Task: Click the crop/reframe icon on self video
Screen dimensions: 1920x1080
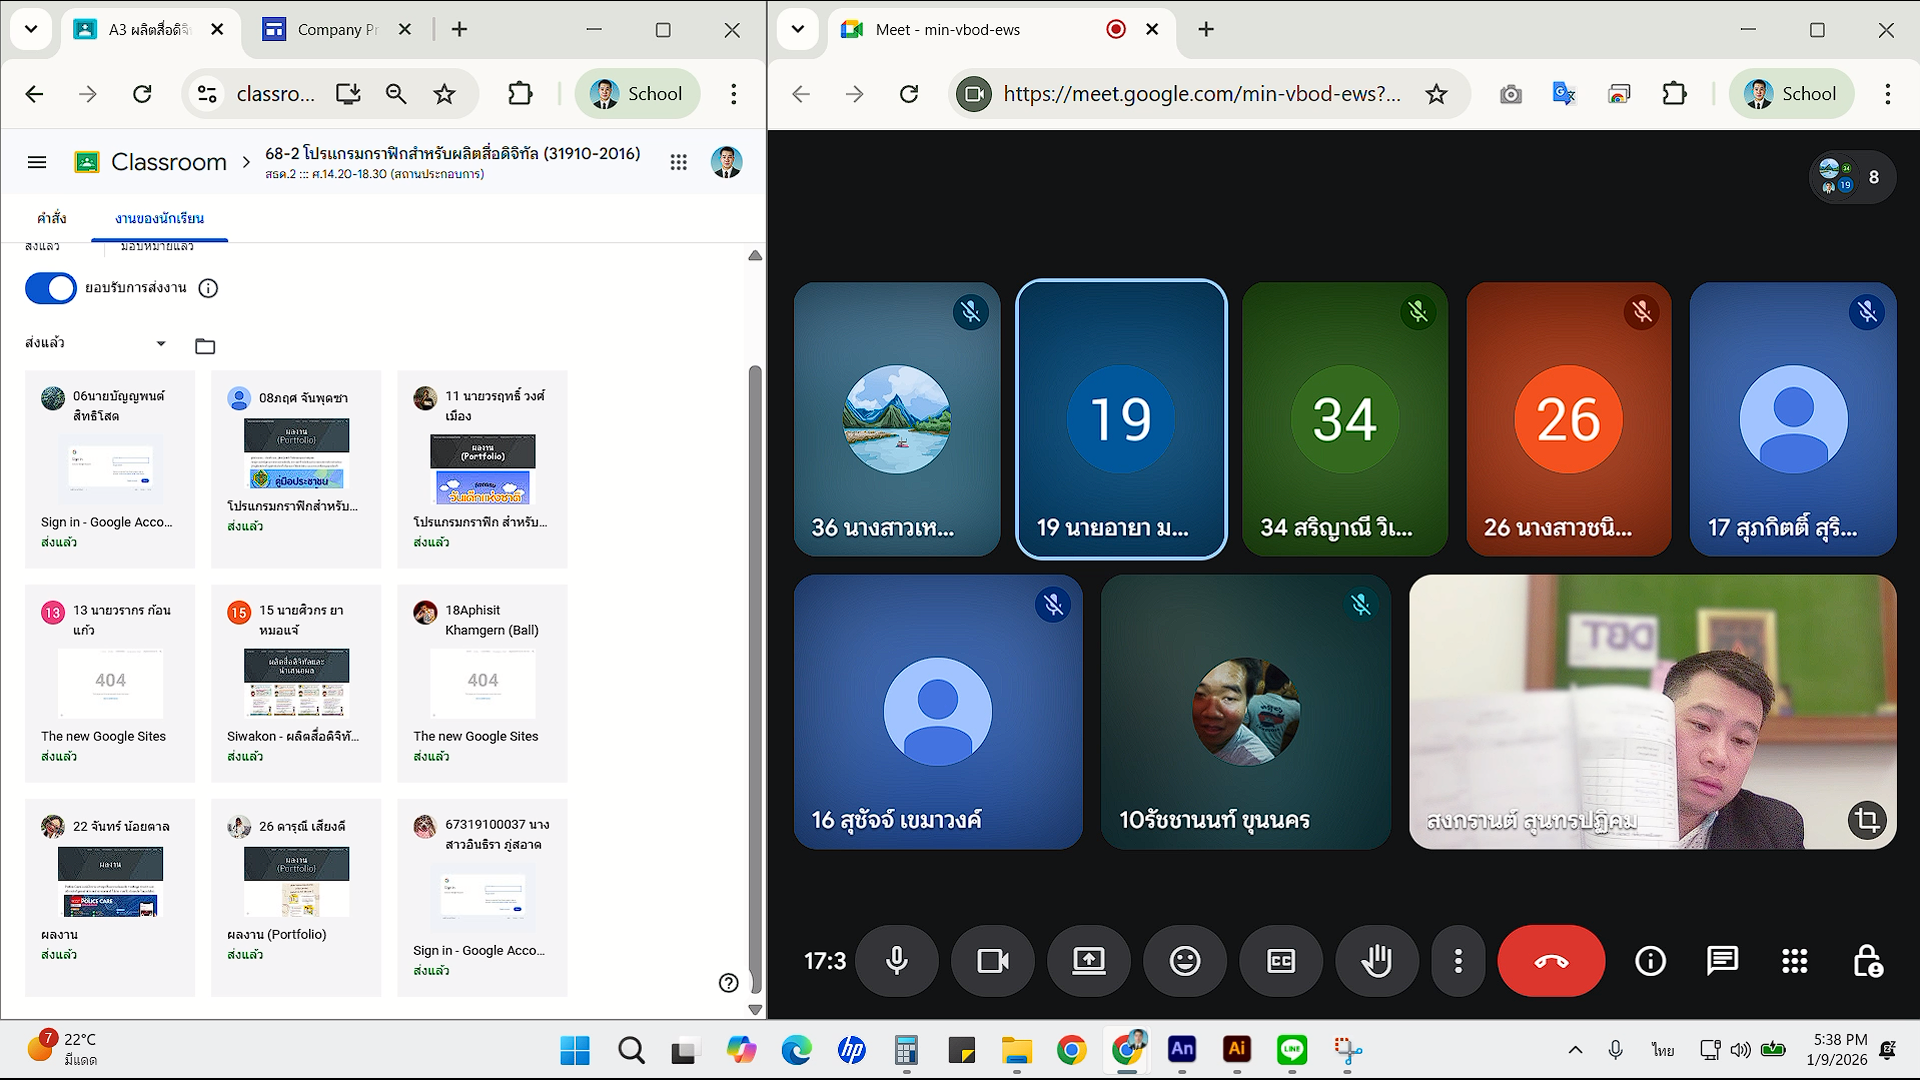Action: [1867, 820]
